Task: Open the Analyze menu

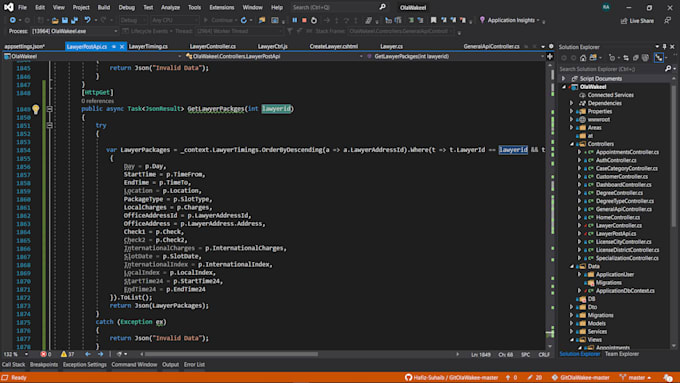Action: 170,7
